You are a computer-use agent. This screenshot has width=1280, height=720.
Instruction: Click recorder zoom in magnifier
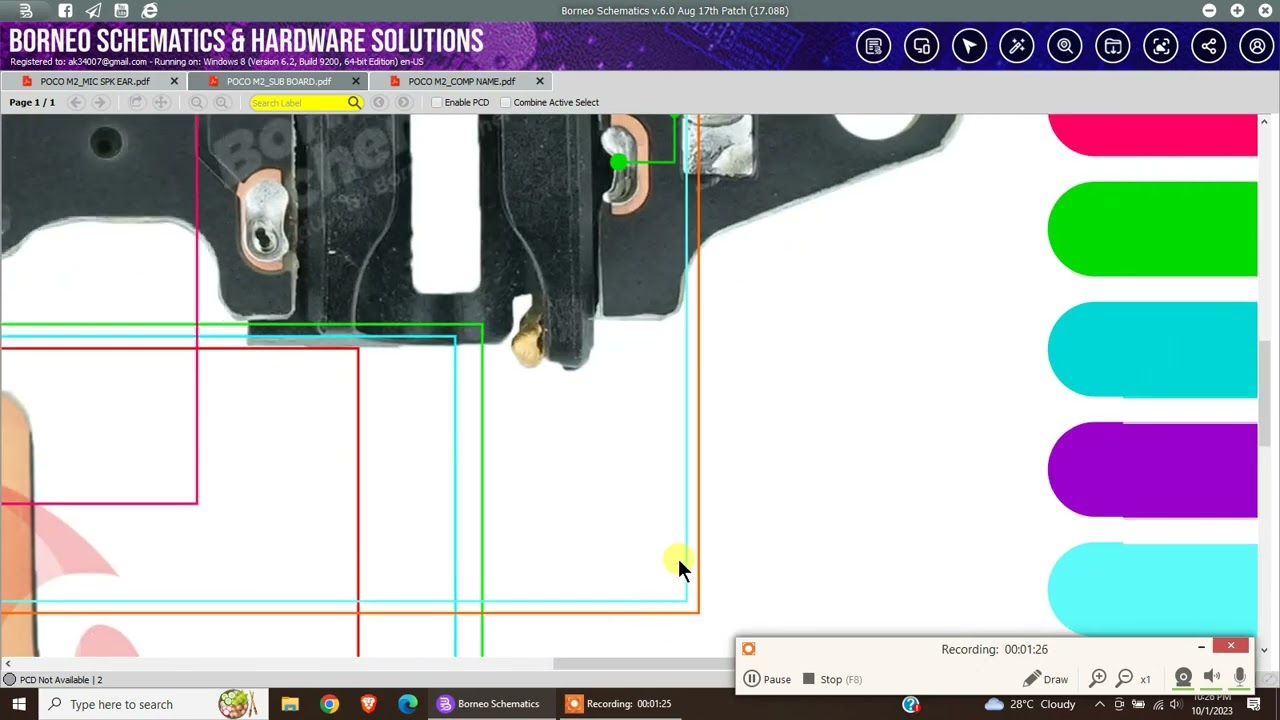(1098, 678)
